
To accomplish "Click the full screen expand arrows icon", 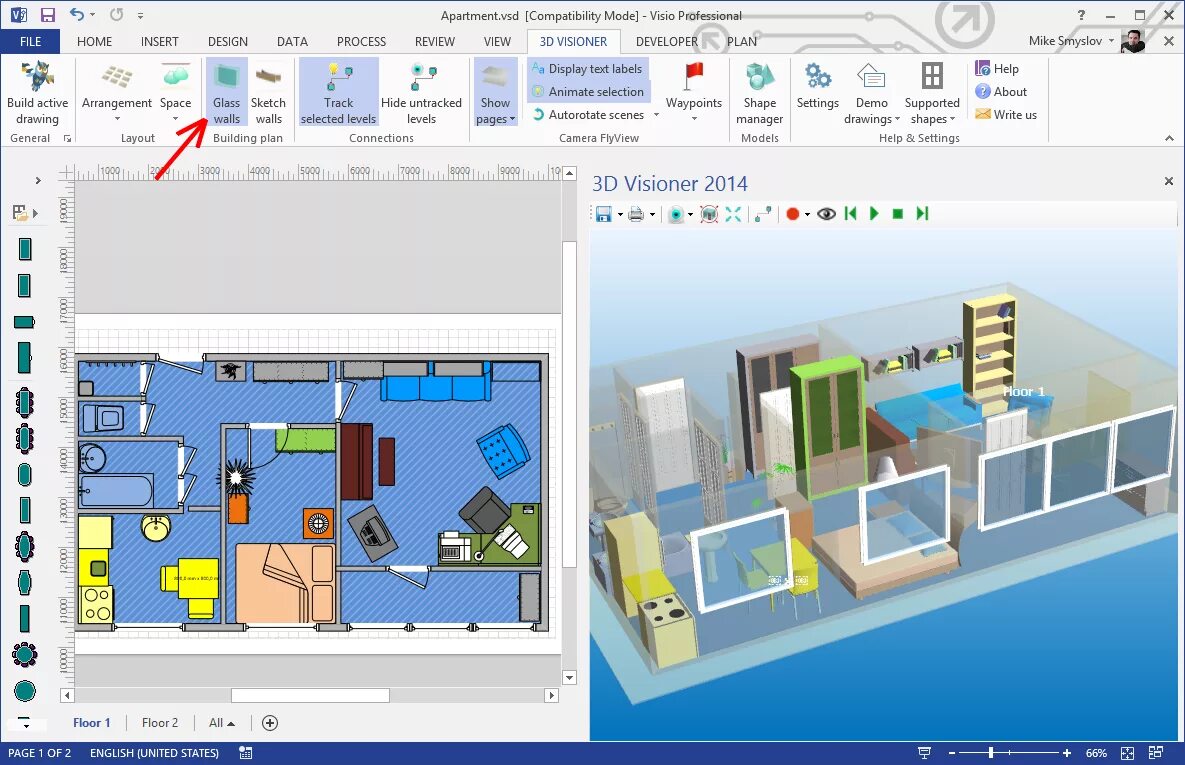I will pos(733,215).
